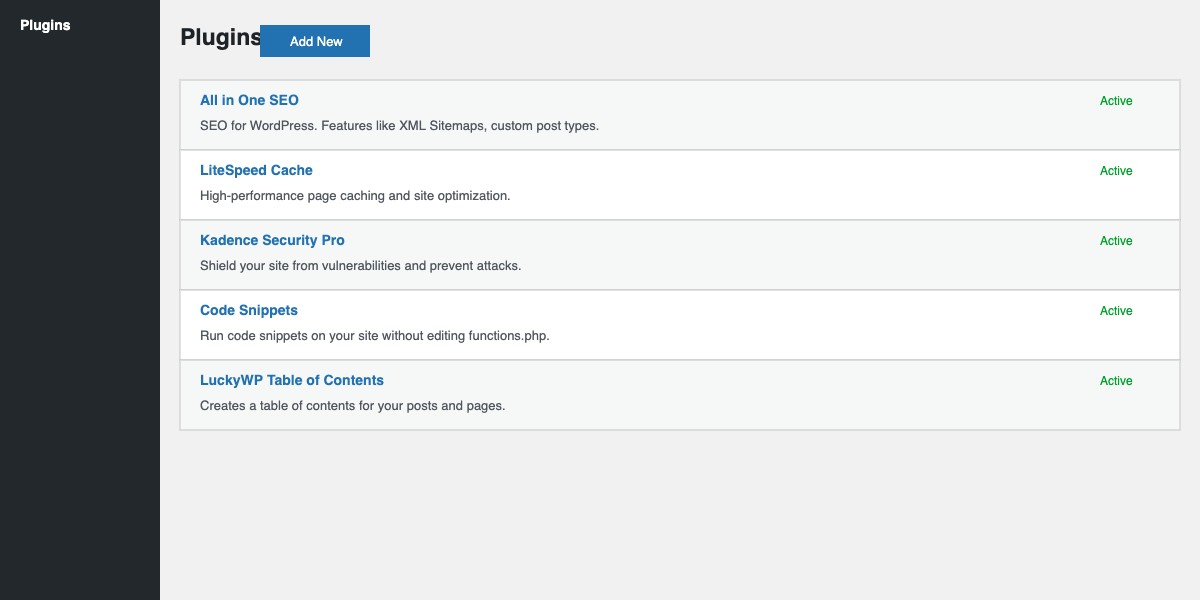
Task: Open Plugins in the dark sidebar
Action: pos(45,25)
